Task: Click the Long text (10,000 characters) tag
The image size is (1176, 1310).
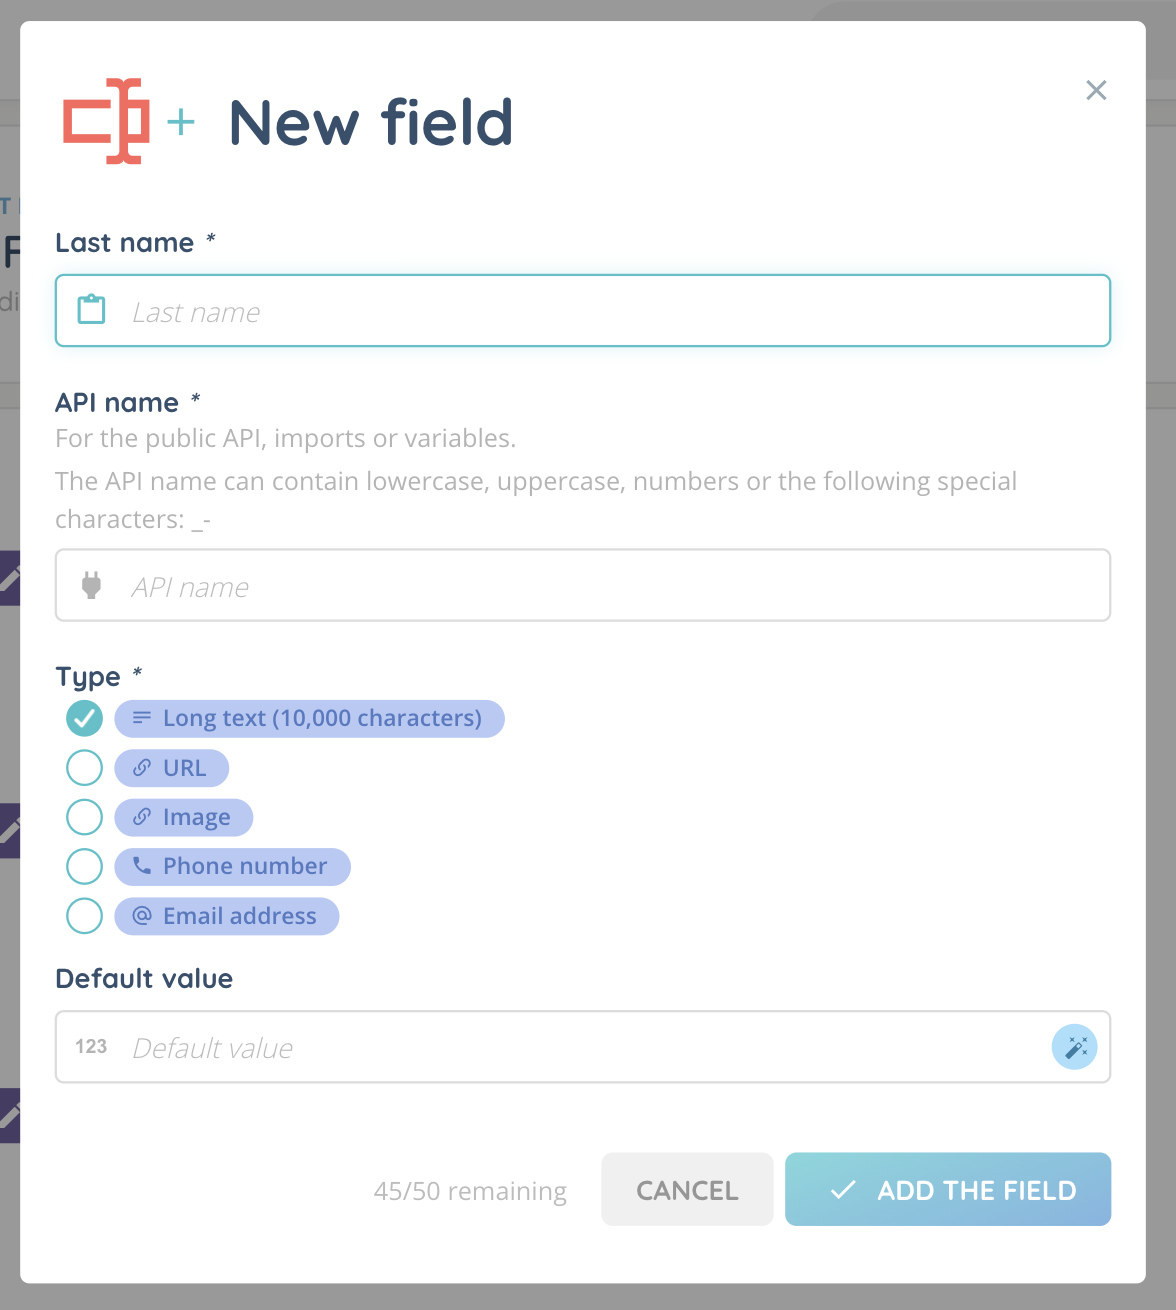Action: coord(310,719)
